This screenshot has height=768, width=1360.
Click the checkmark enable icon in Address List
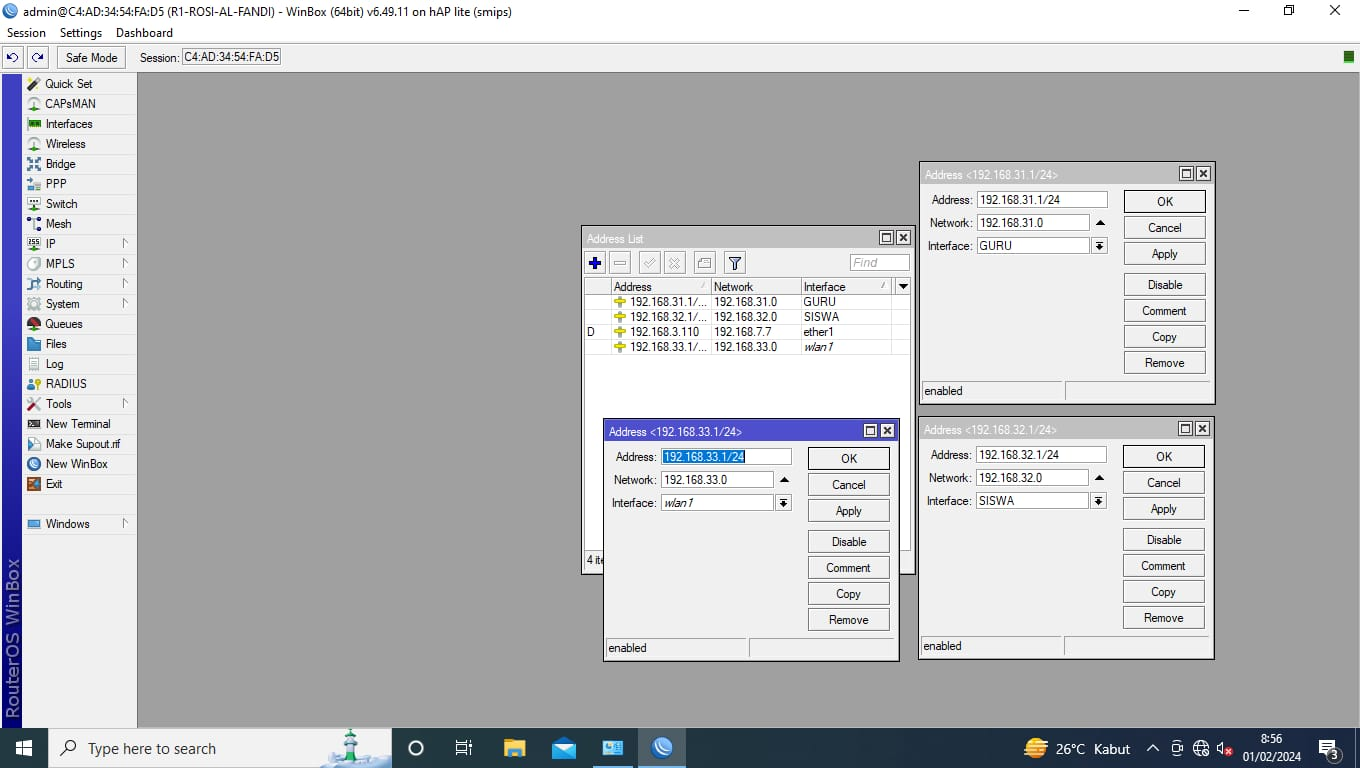click(649, 263)
